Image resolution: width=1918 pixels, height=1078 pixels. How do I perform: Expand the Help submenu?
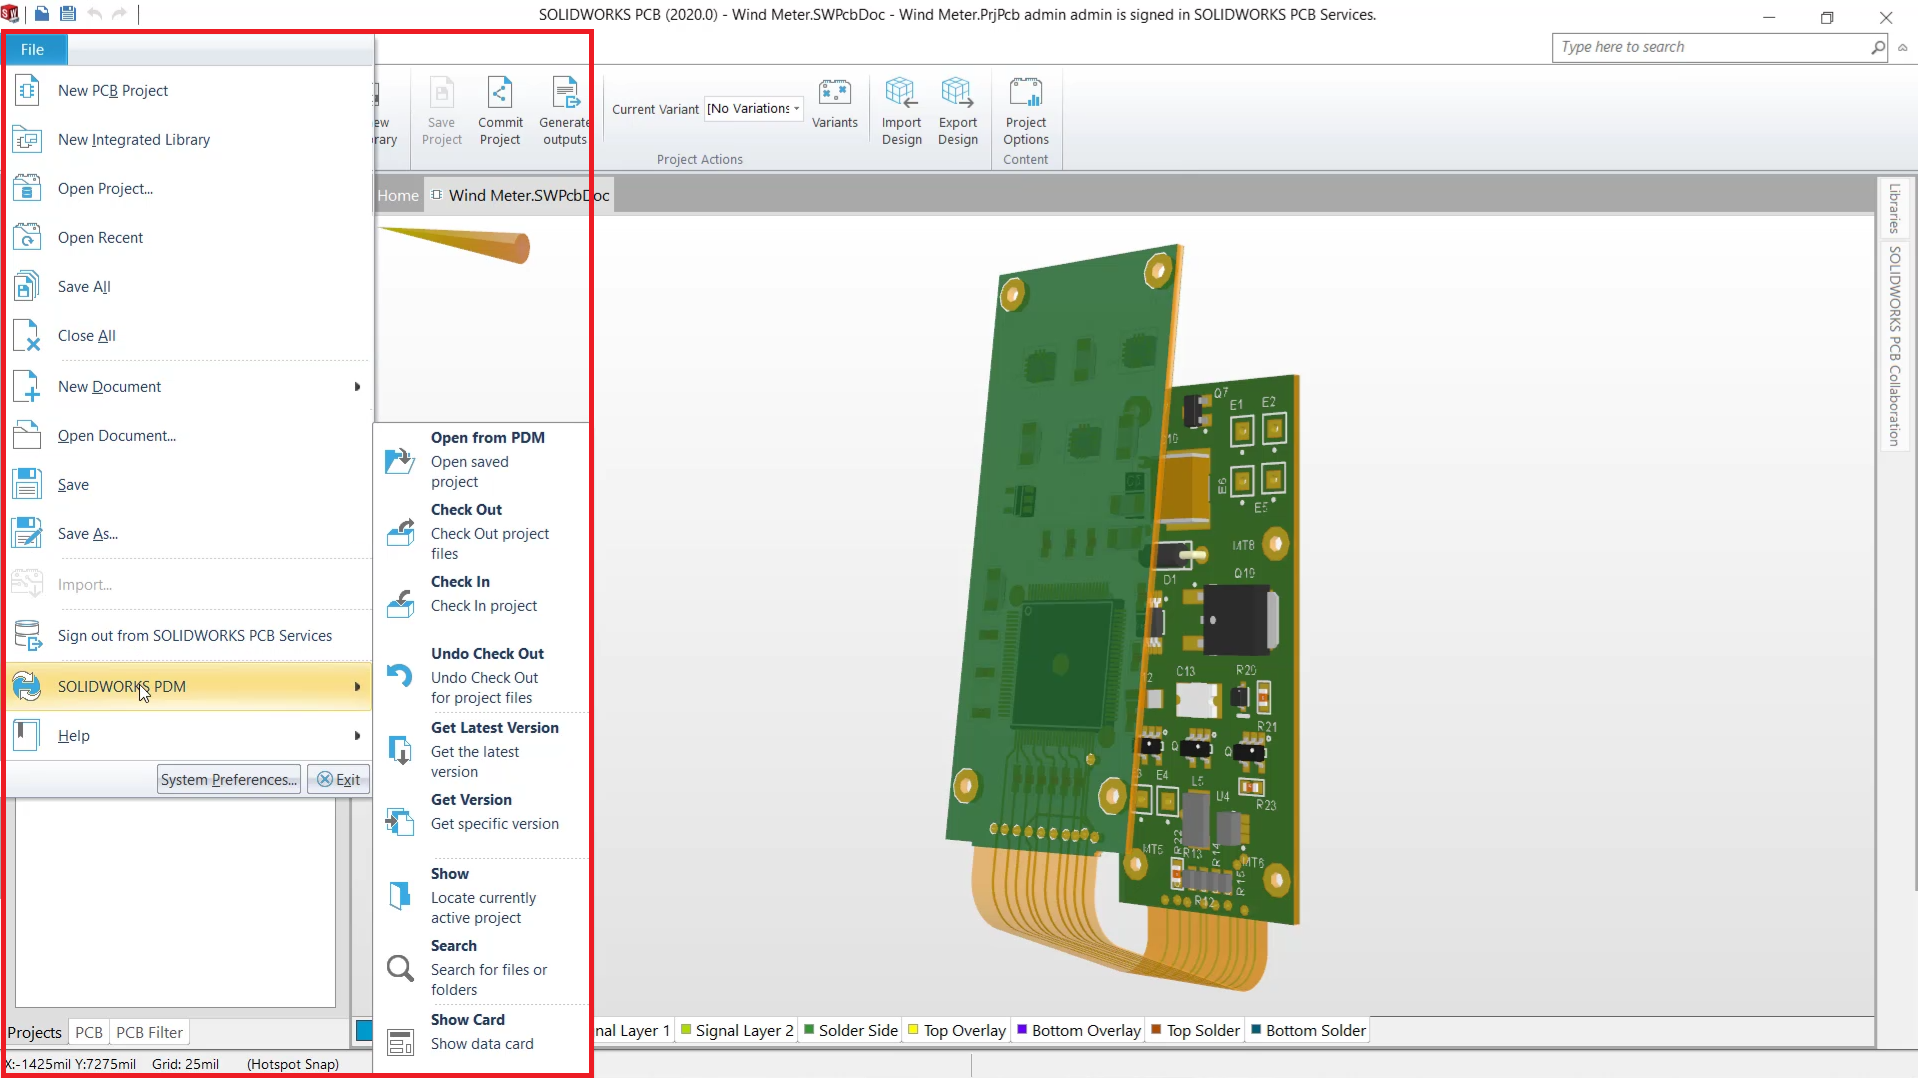click(357, 736)
